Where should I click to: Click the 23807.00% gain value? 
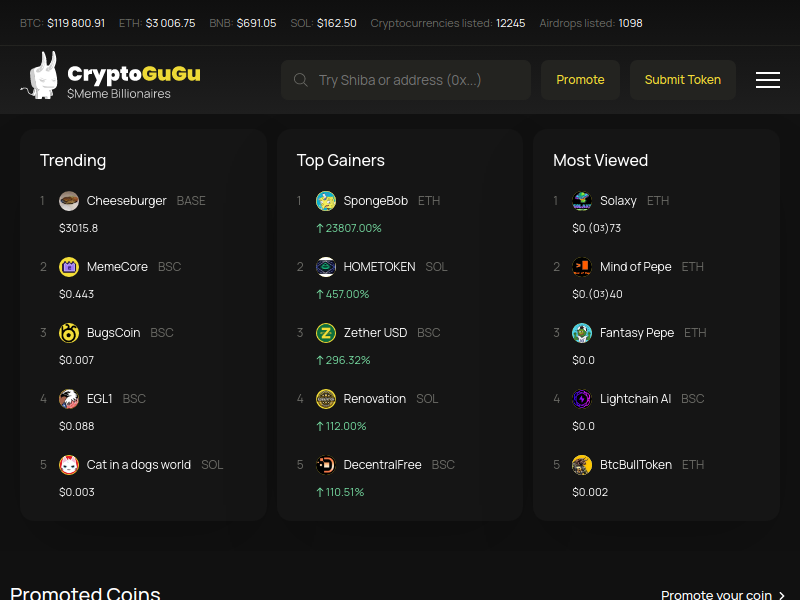coord(349,228)
